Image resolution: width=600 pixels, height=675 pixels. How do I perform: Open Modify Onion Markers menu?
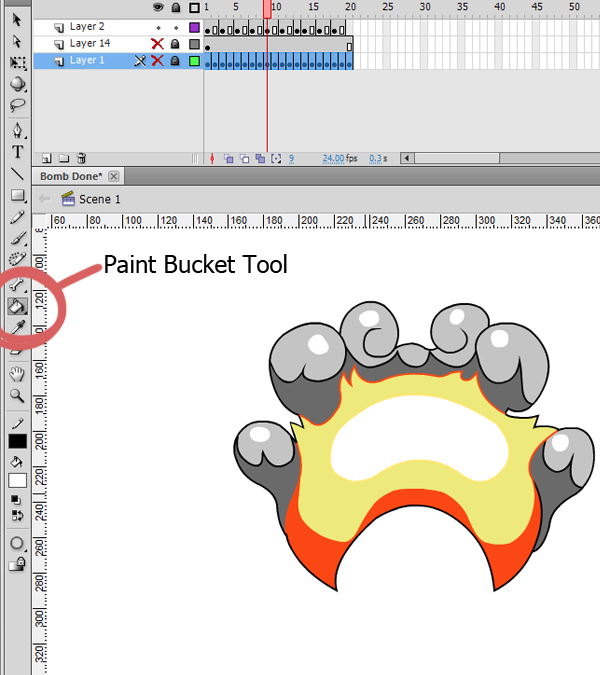(x=276, y=159)
